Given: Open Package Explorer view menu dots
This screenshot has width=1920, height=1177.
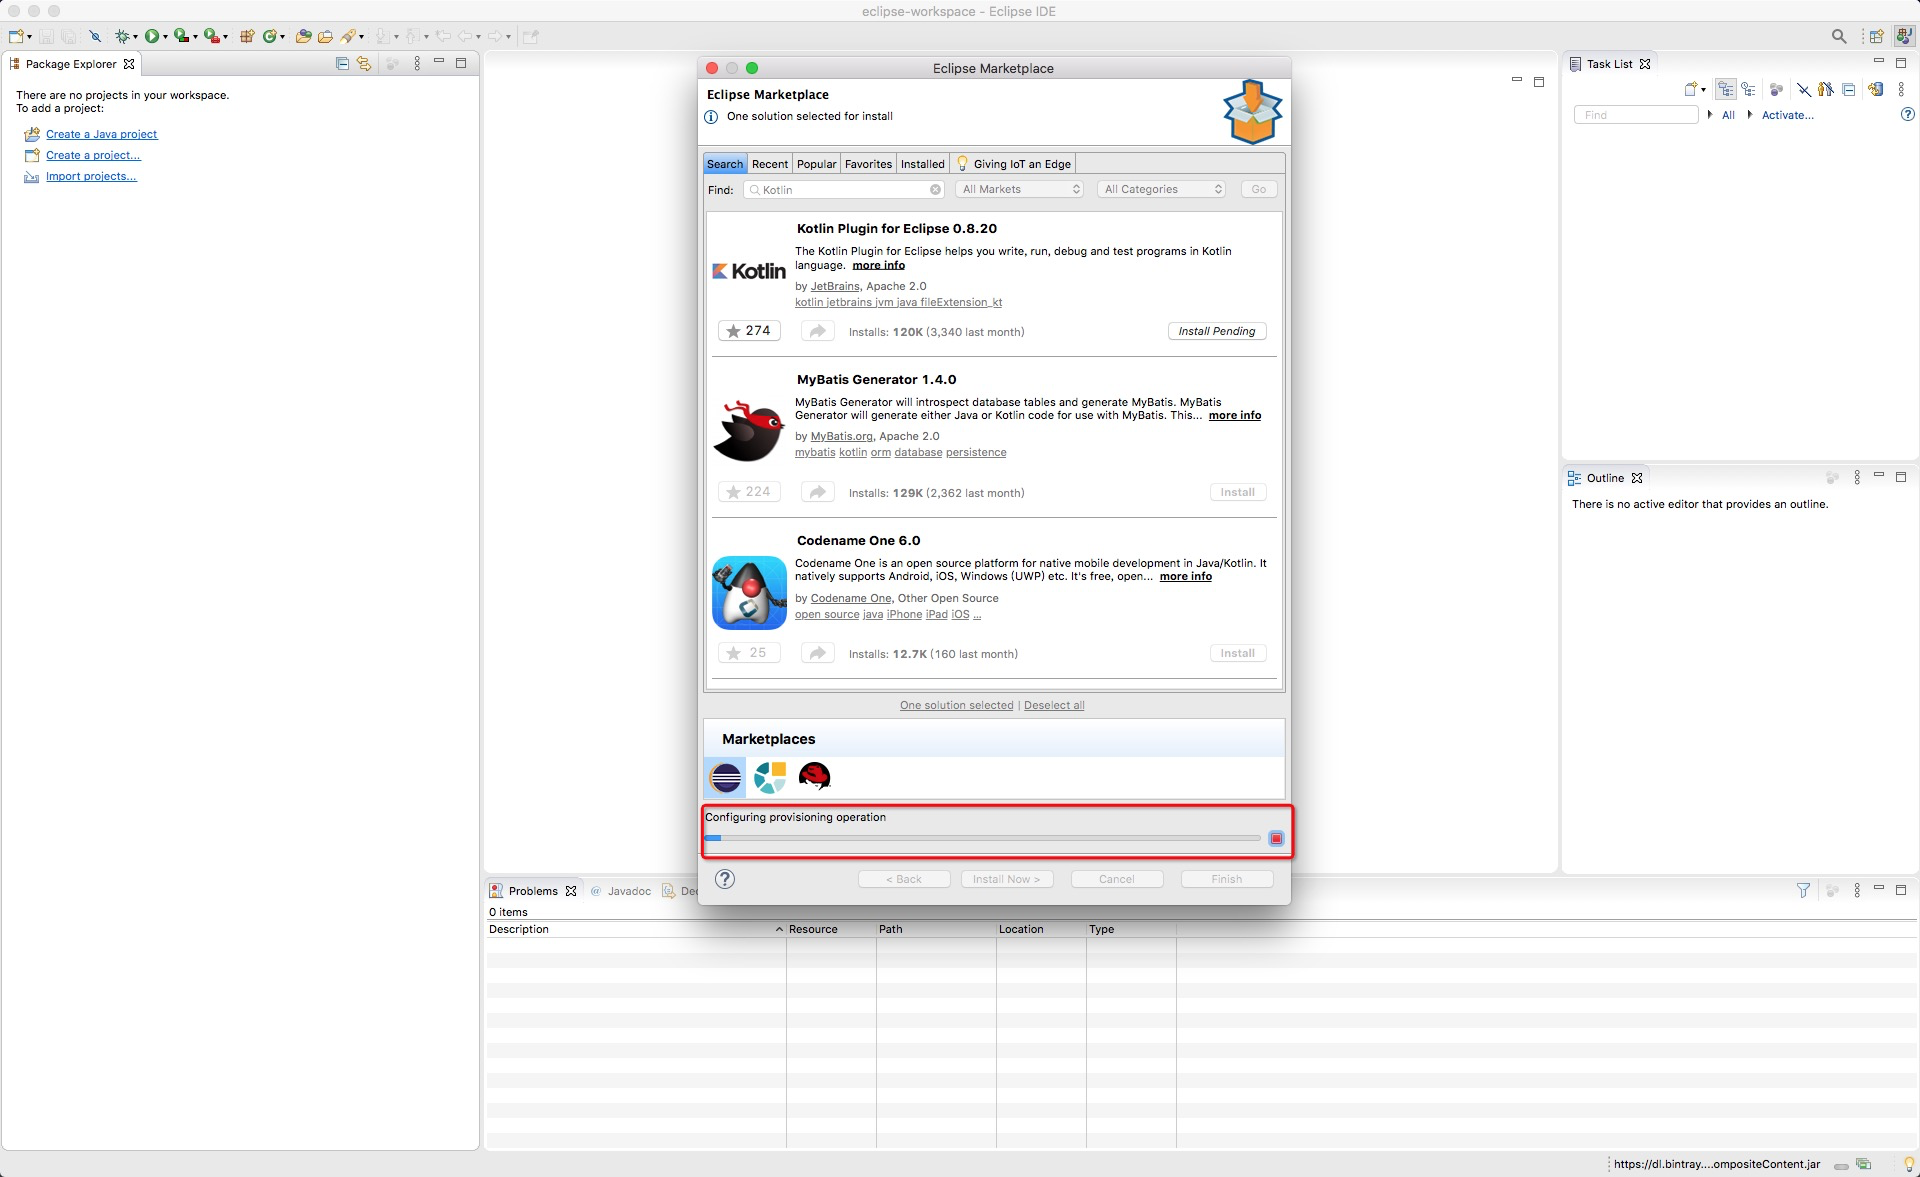Looking at the screenshot, I should pyautogui.click(x=417, y=63).
